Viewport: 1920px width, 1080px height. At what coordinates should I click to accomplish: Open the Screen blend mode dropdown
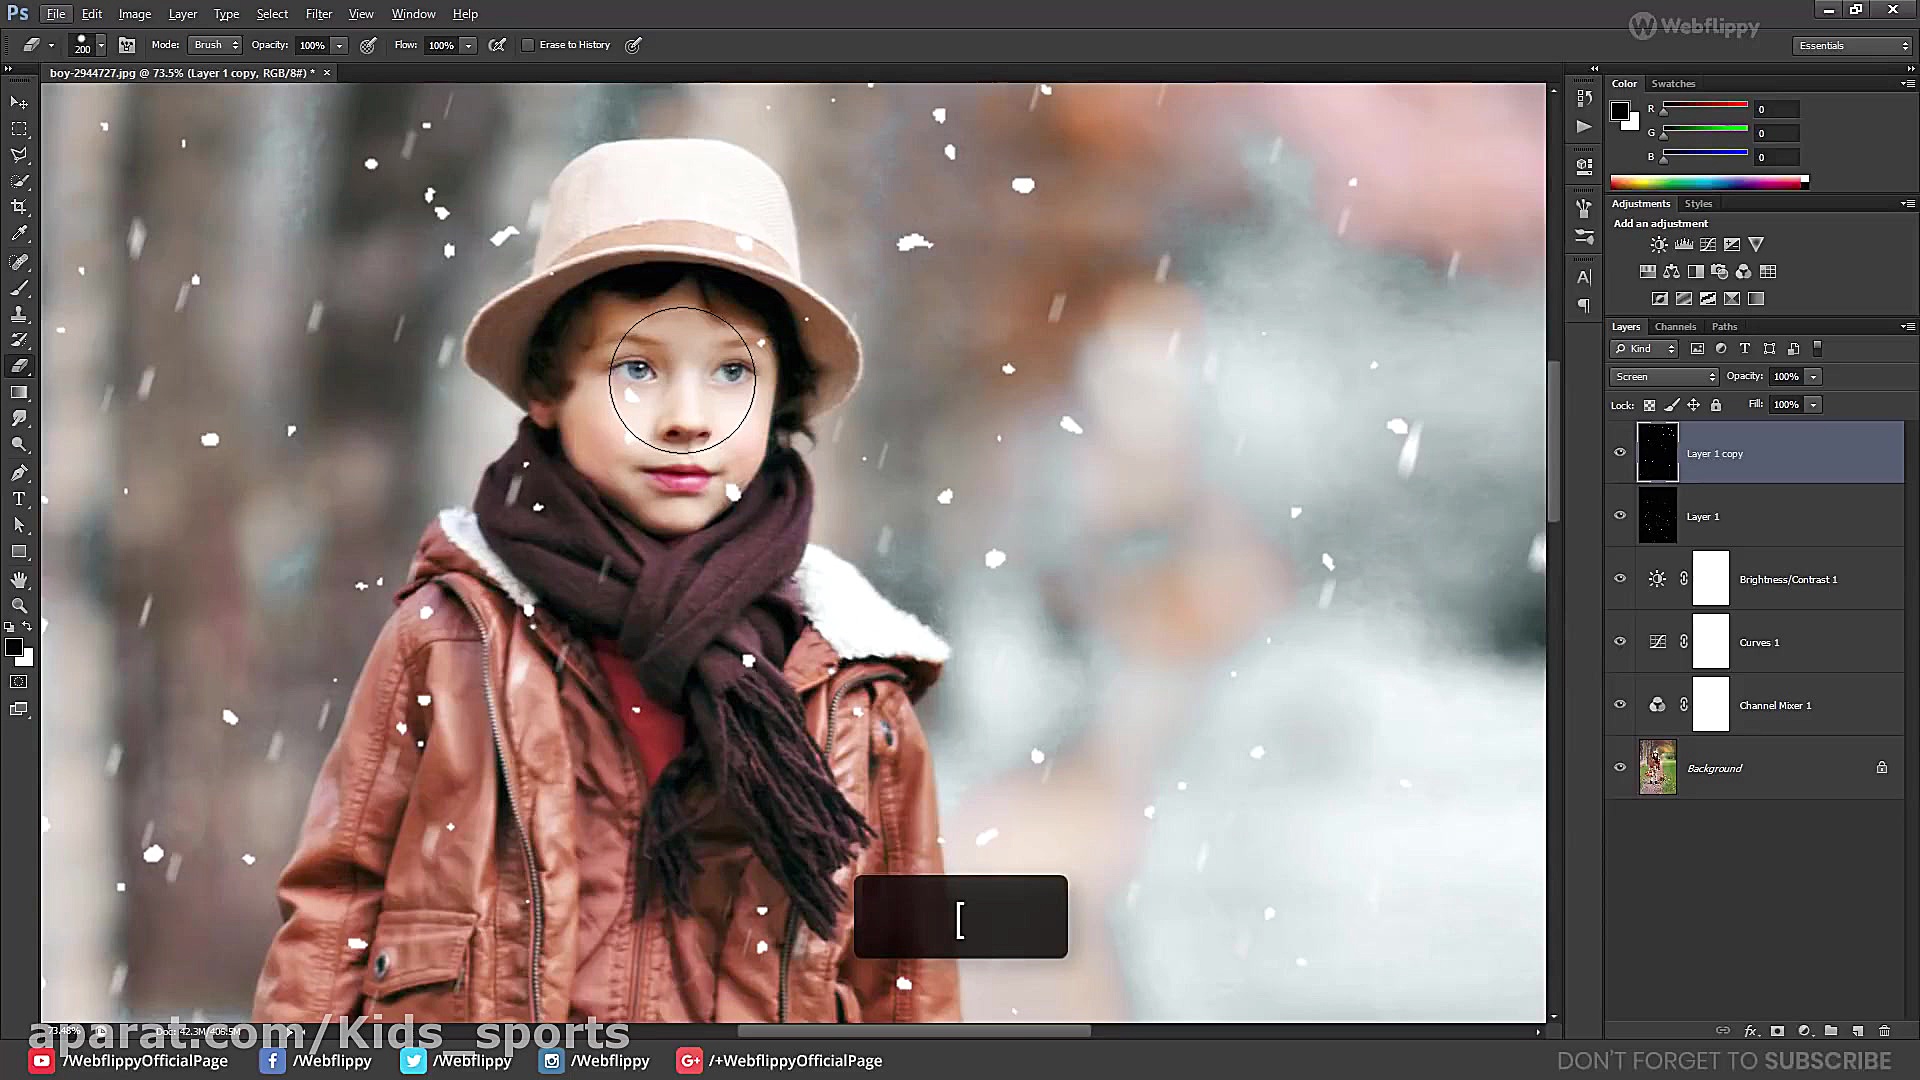1664,377
